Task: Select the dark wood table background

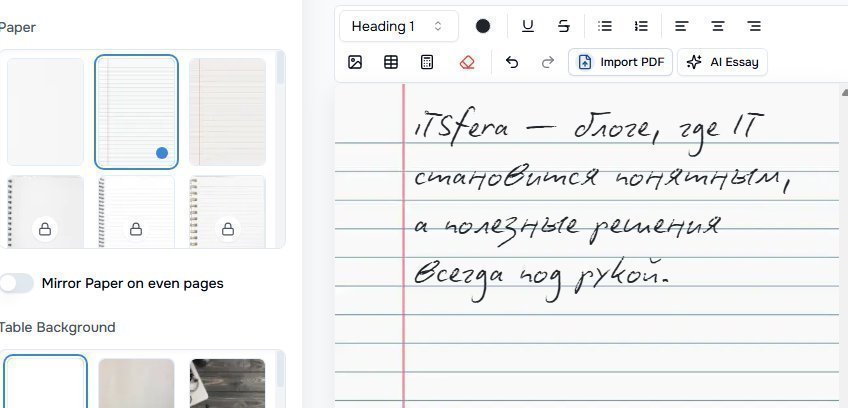Action: click(x=228, y=383)
